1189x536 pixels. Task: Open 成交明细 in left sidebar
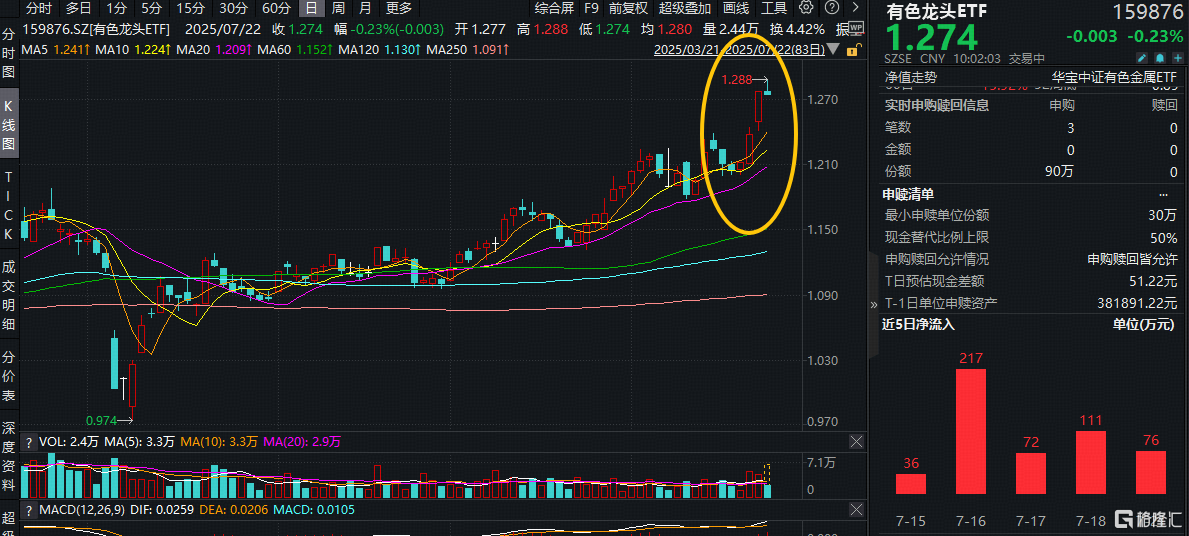point(9,297)
